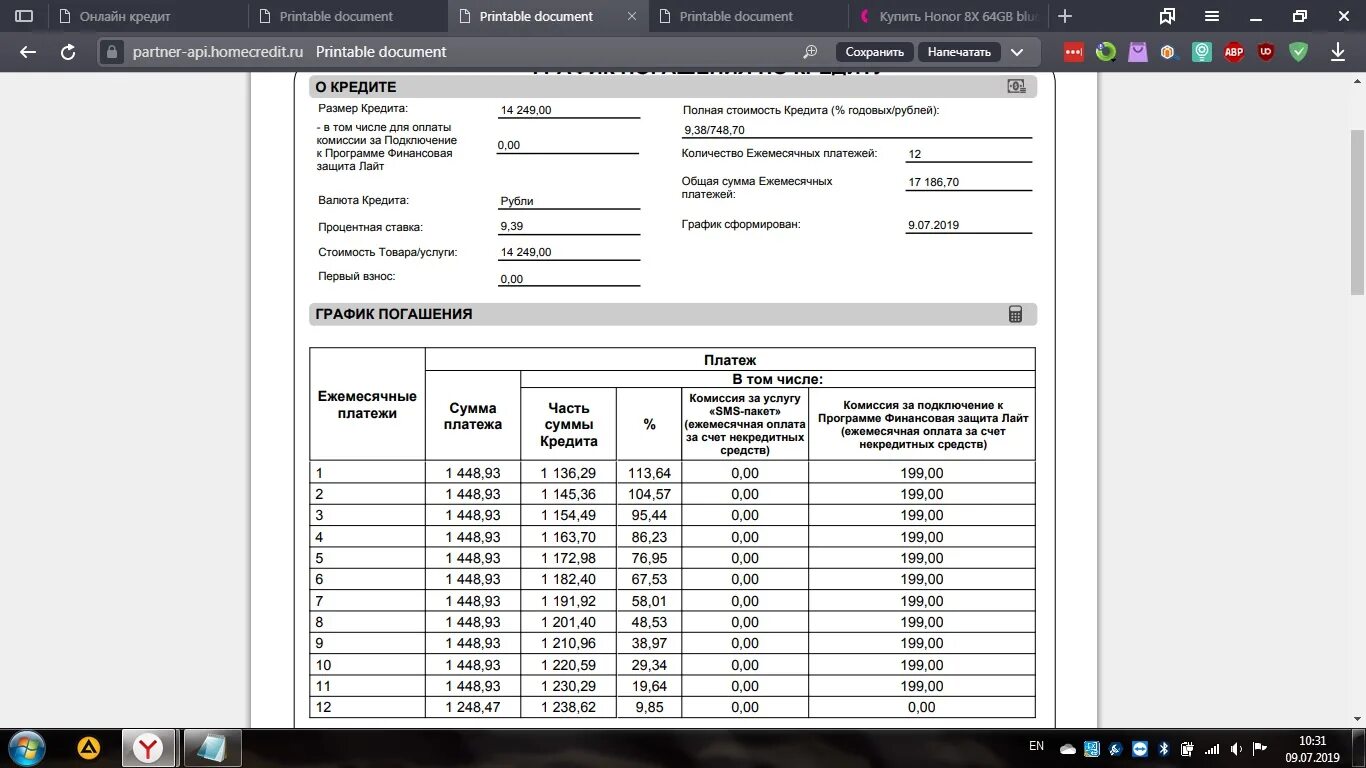Click Размер Кредита value 14 249,00
The width and height of the screenshot is (1366, 768).
[x=526, y=110]
